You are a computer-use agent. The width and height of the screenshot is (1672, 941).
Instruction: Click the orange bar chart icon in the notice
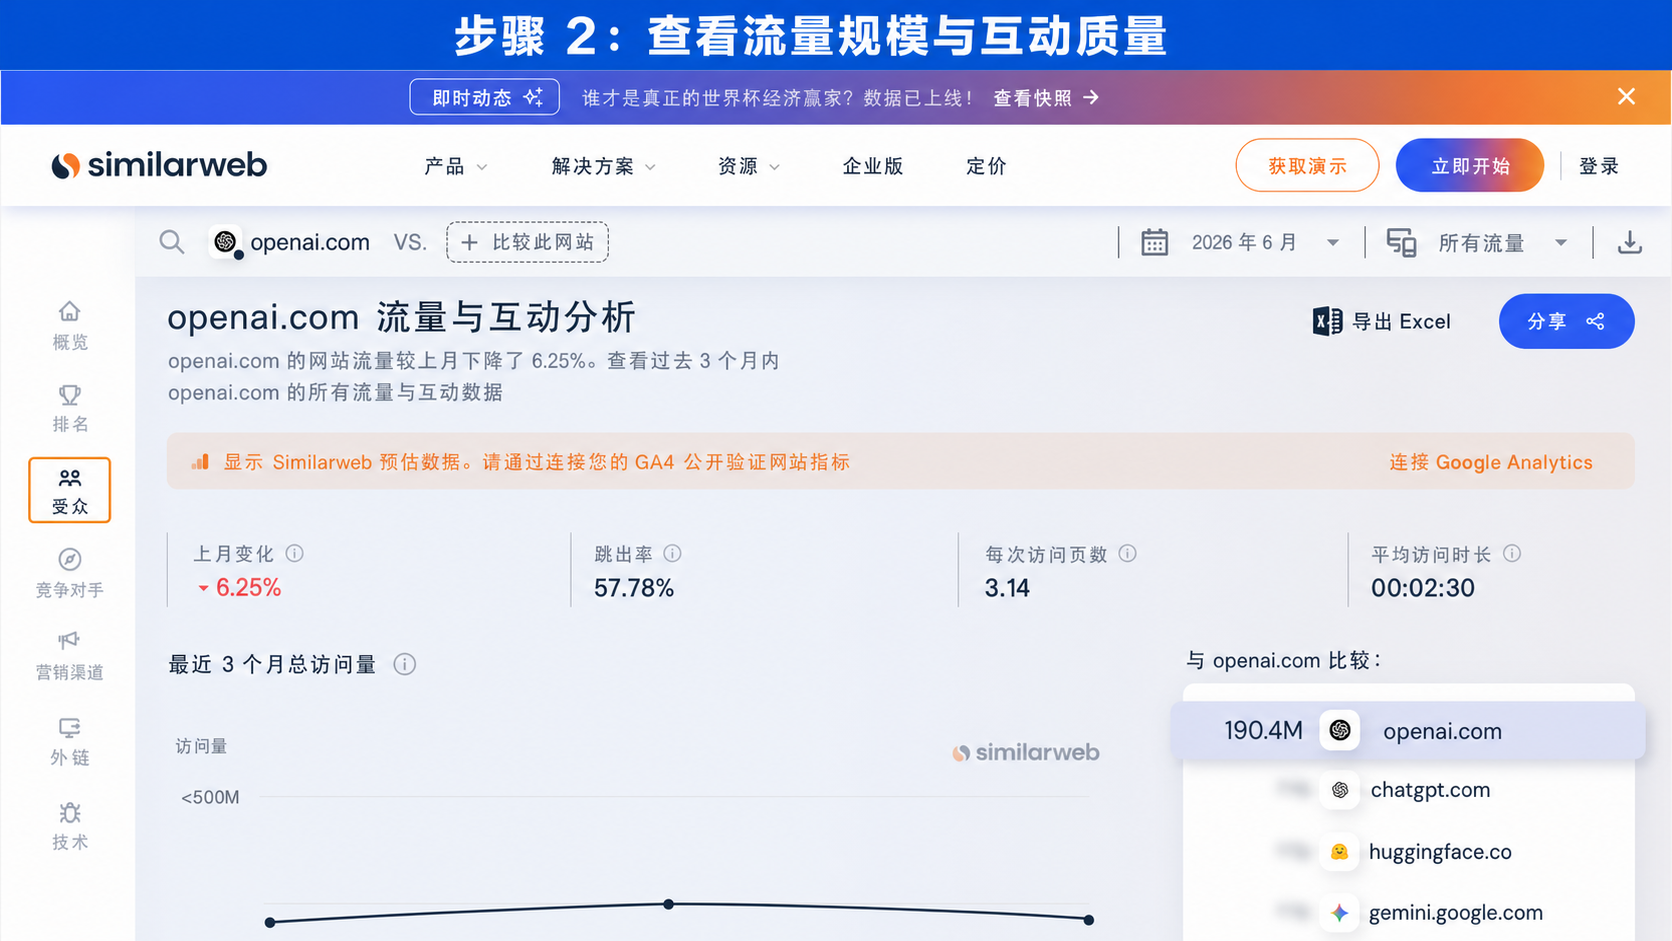point(200,461)
